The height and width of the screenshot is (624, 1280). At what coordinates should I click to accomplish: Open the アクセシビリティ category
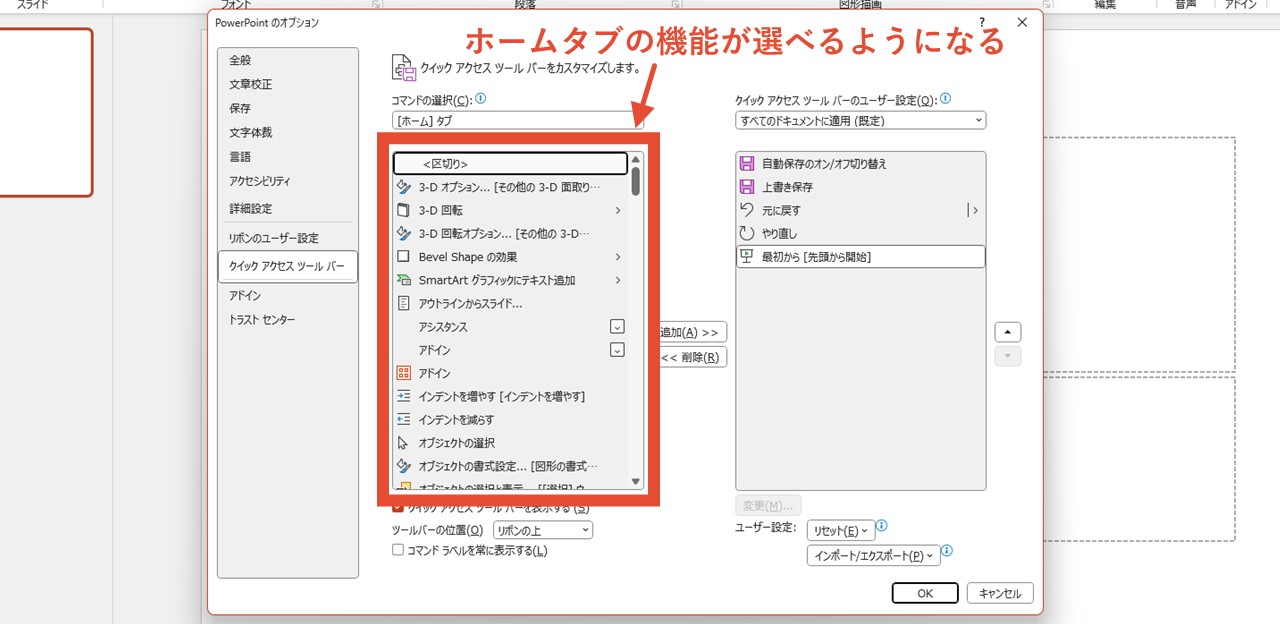click(x=260, y=181)
